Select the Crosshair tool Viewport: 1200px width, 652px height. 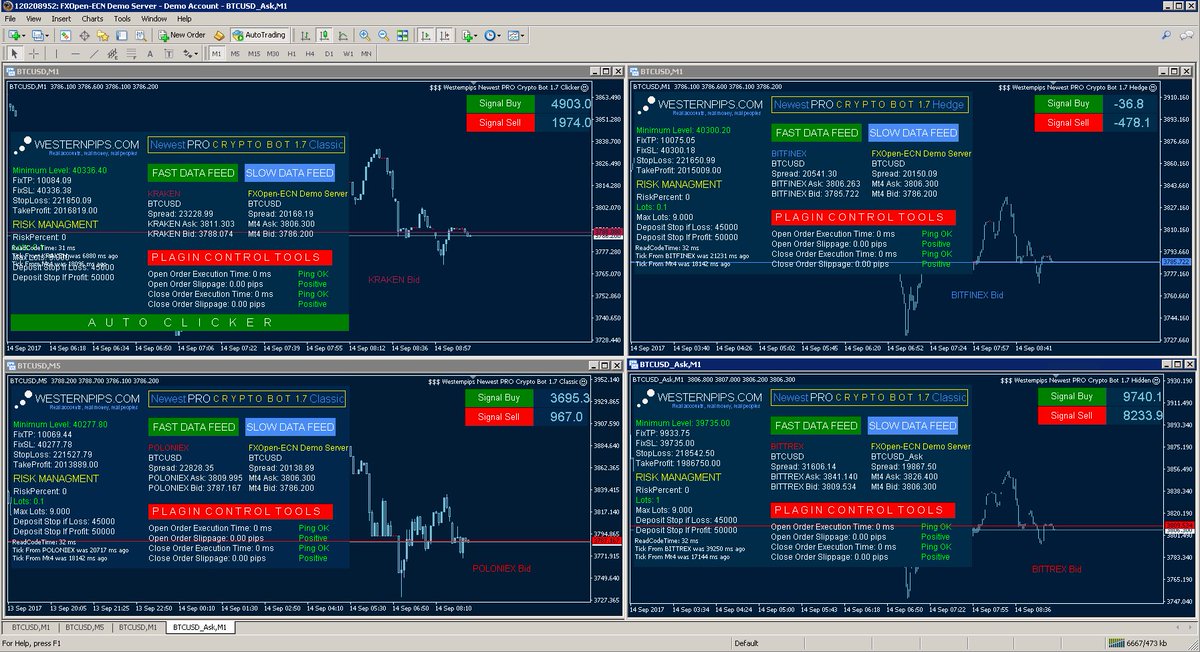click(x=34, y=54)
